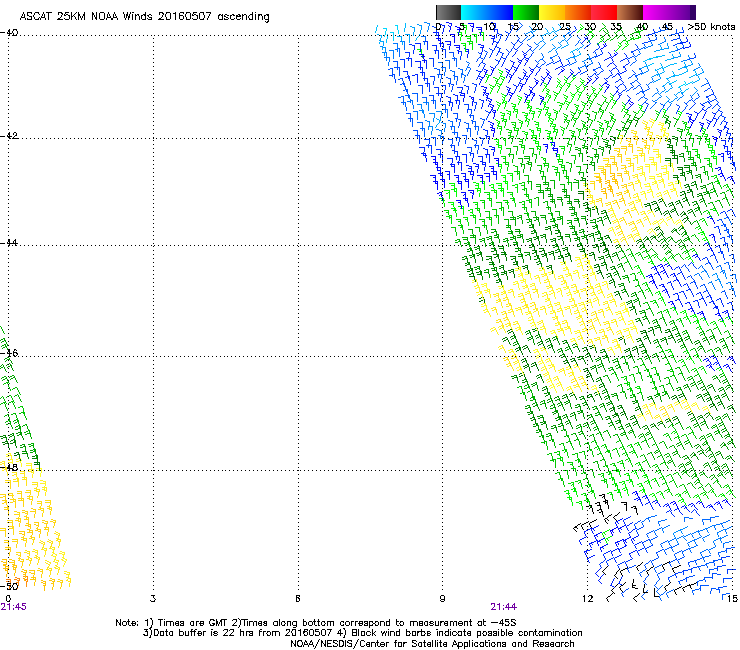Click the longitude 15 axis label
Viewport: 740px width, 650px height.
pyautogui.click(x=732, y=599)
